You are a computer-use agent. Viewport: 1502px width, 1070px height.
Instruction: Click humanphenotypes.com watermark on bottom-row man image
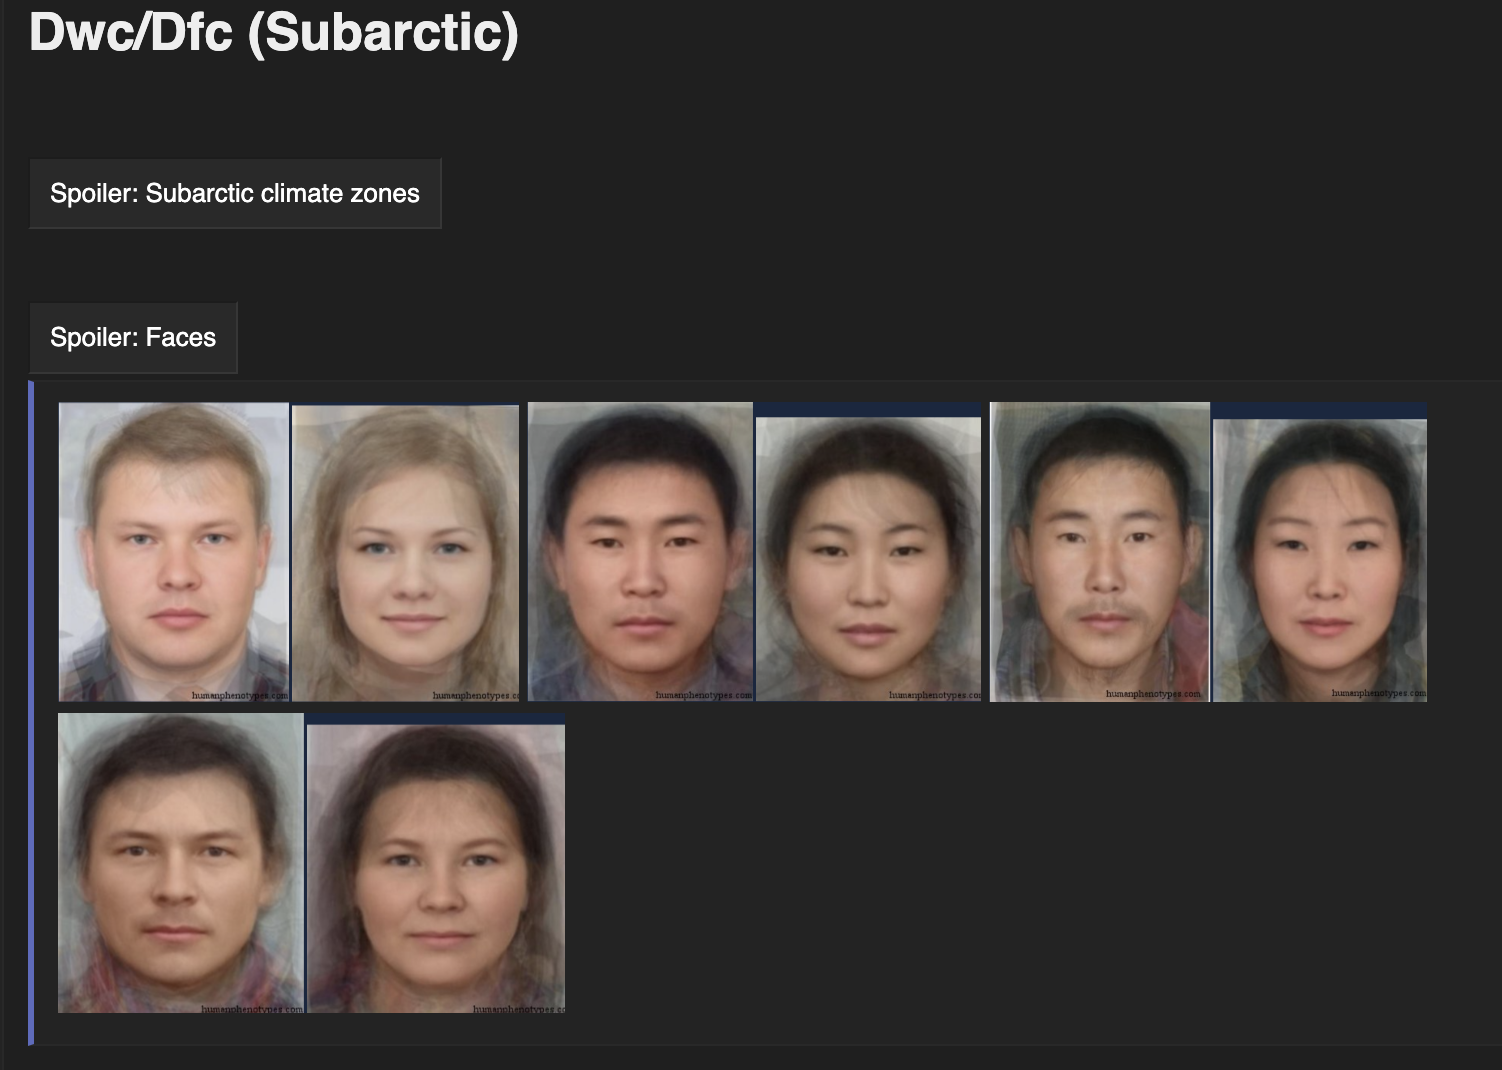pos(253,1008)
